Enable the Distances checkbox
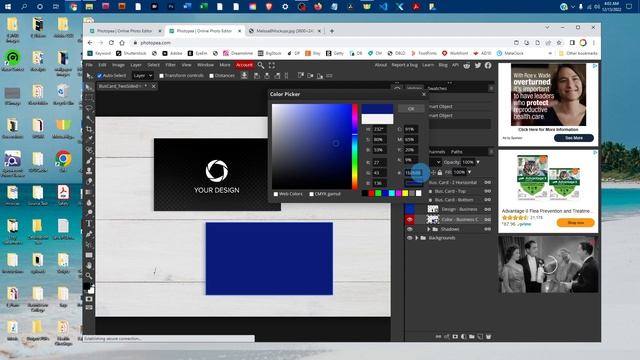This screenshot has width=640, height=360. 211,76
